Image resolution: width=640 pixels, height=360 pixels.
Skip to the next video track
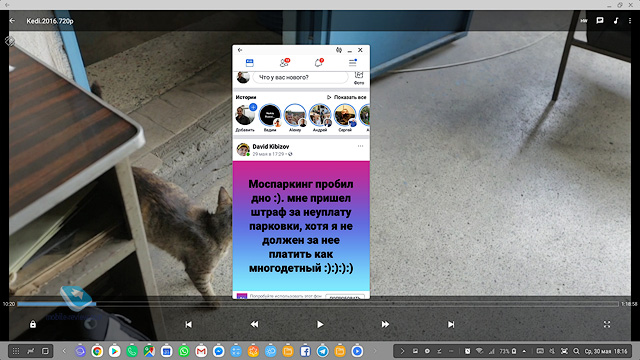(x=451, y=324)
